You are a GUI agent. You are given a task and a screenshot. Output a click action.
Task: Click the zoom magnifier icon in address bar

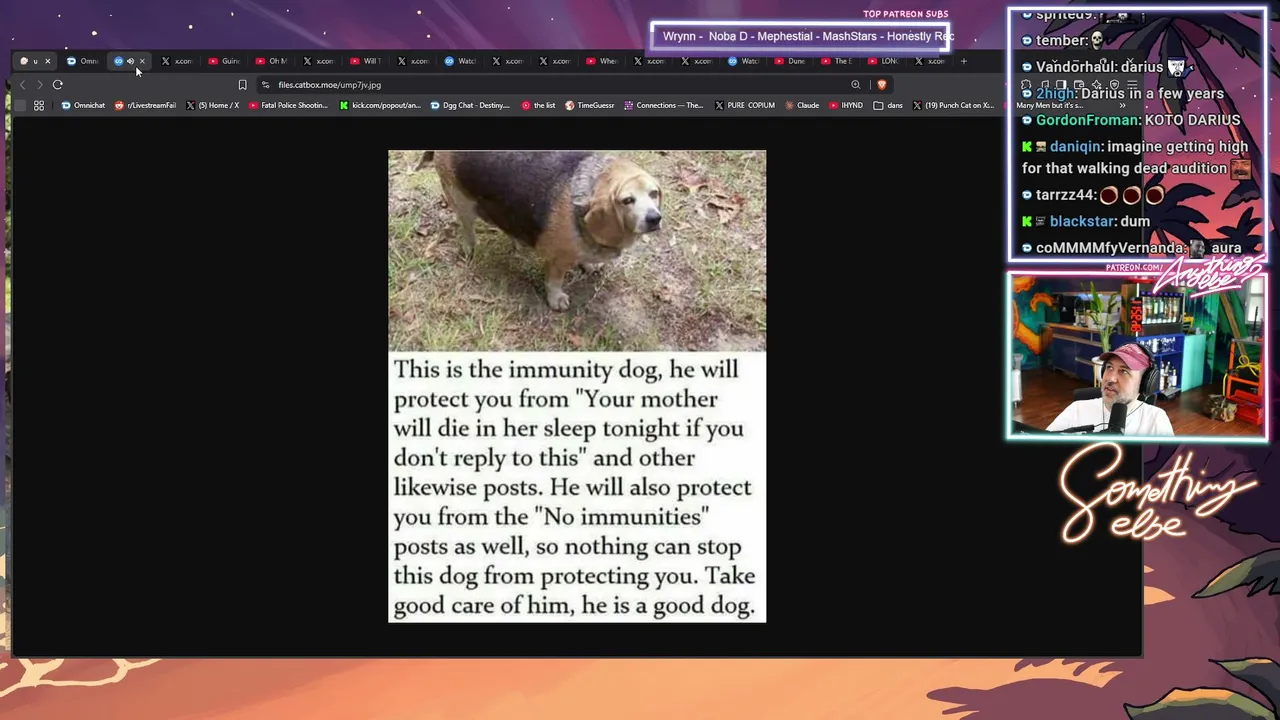[855, 85]
